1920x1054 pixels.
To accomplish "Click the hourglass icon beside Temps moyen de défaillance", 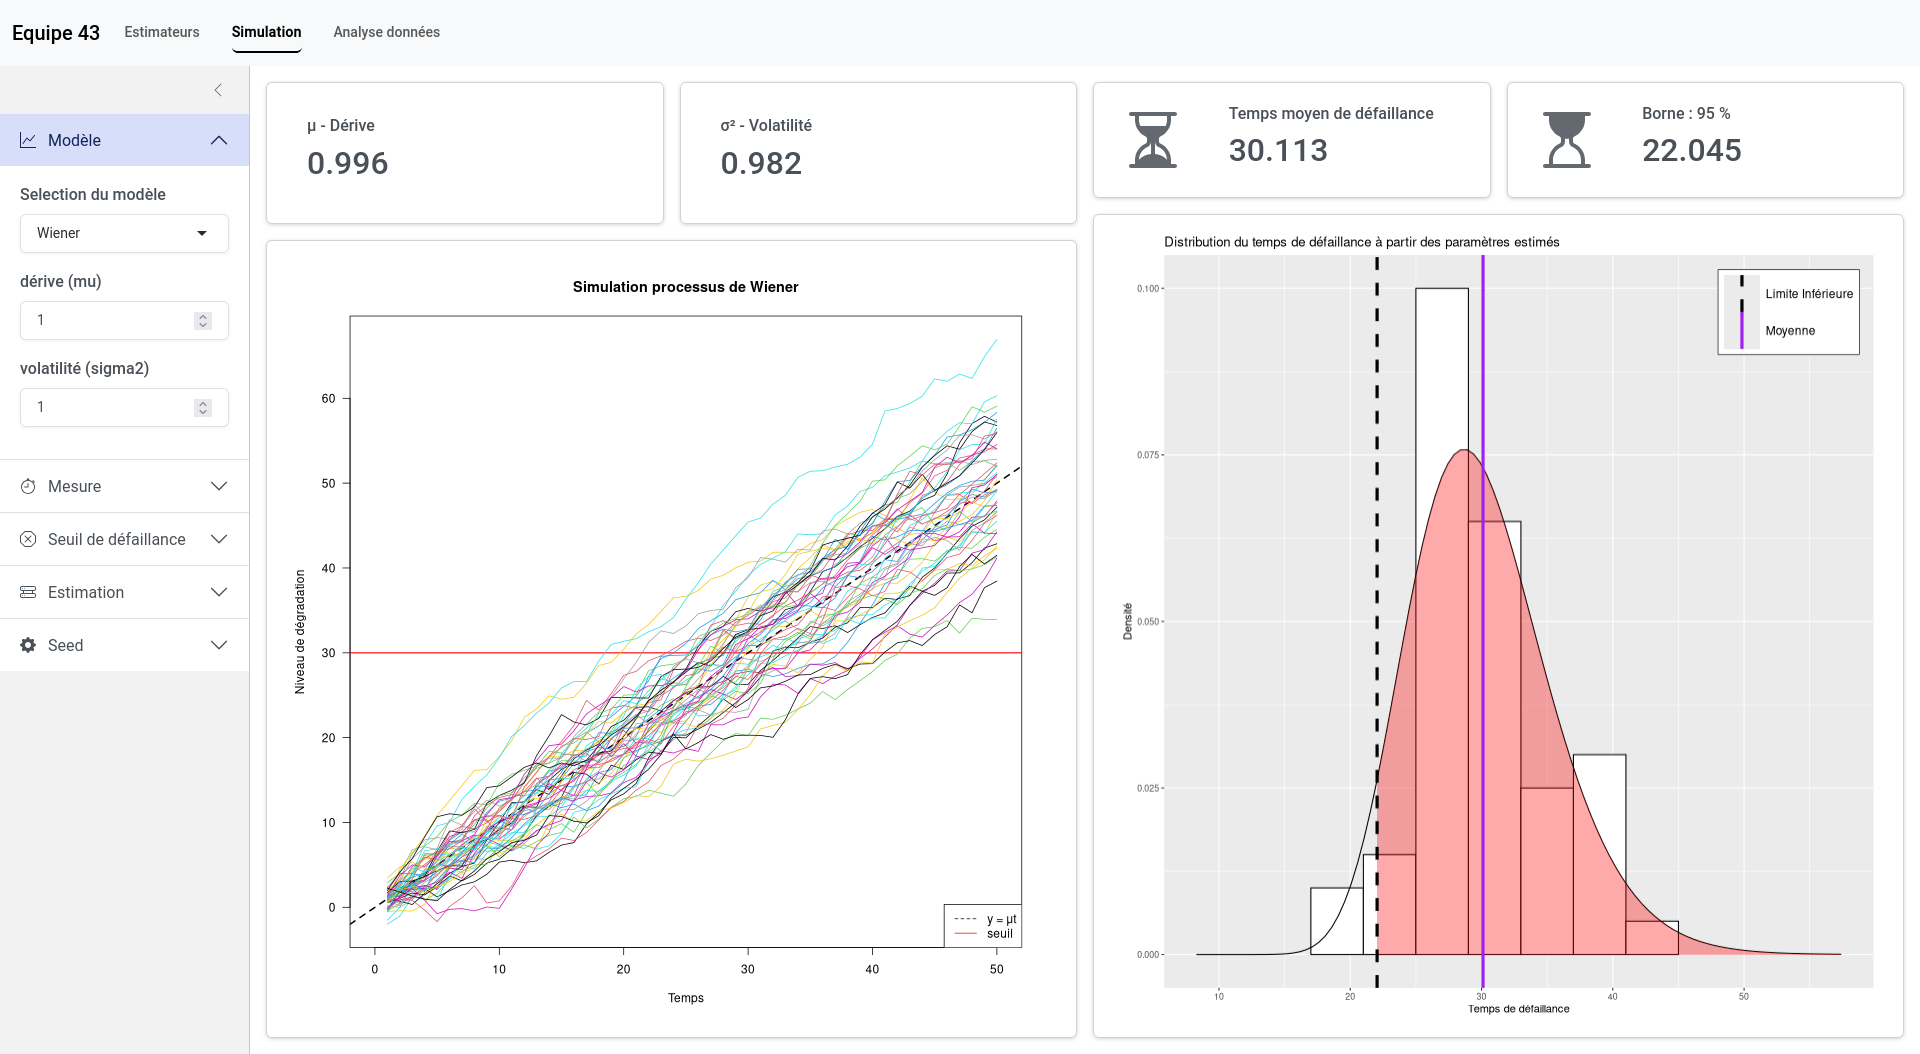I will tap(1152, 140).
